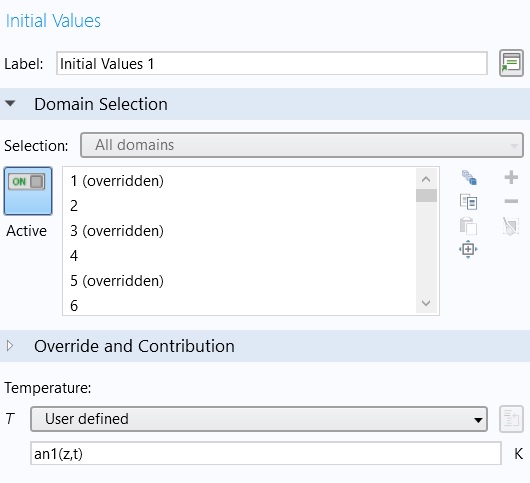Click the plus Add to Selection icon

[511, 177]
